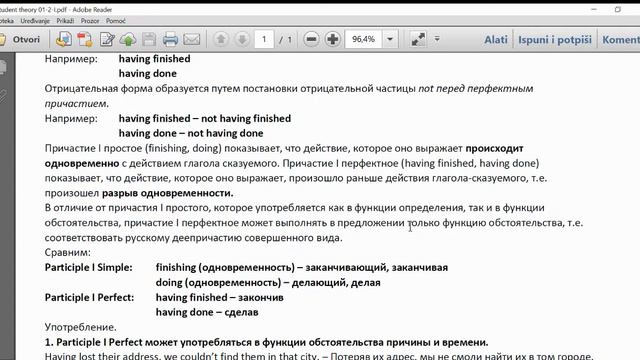Click the 'Participle I Perfect:' label
Viewport: 640px width, 360px height.
[89, 297]
